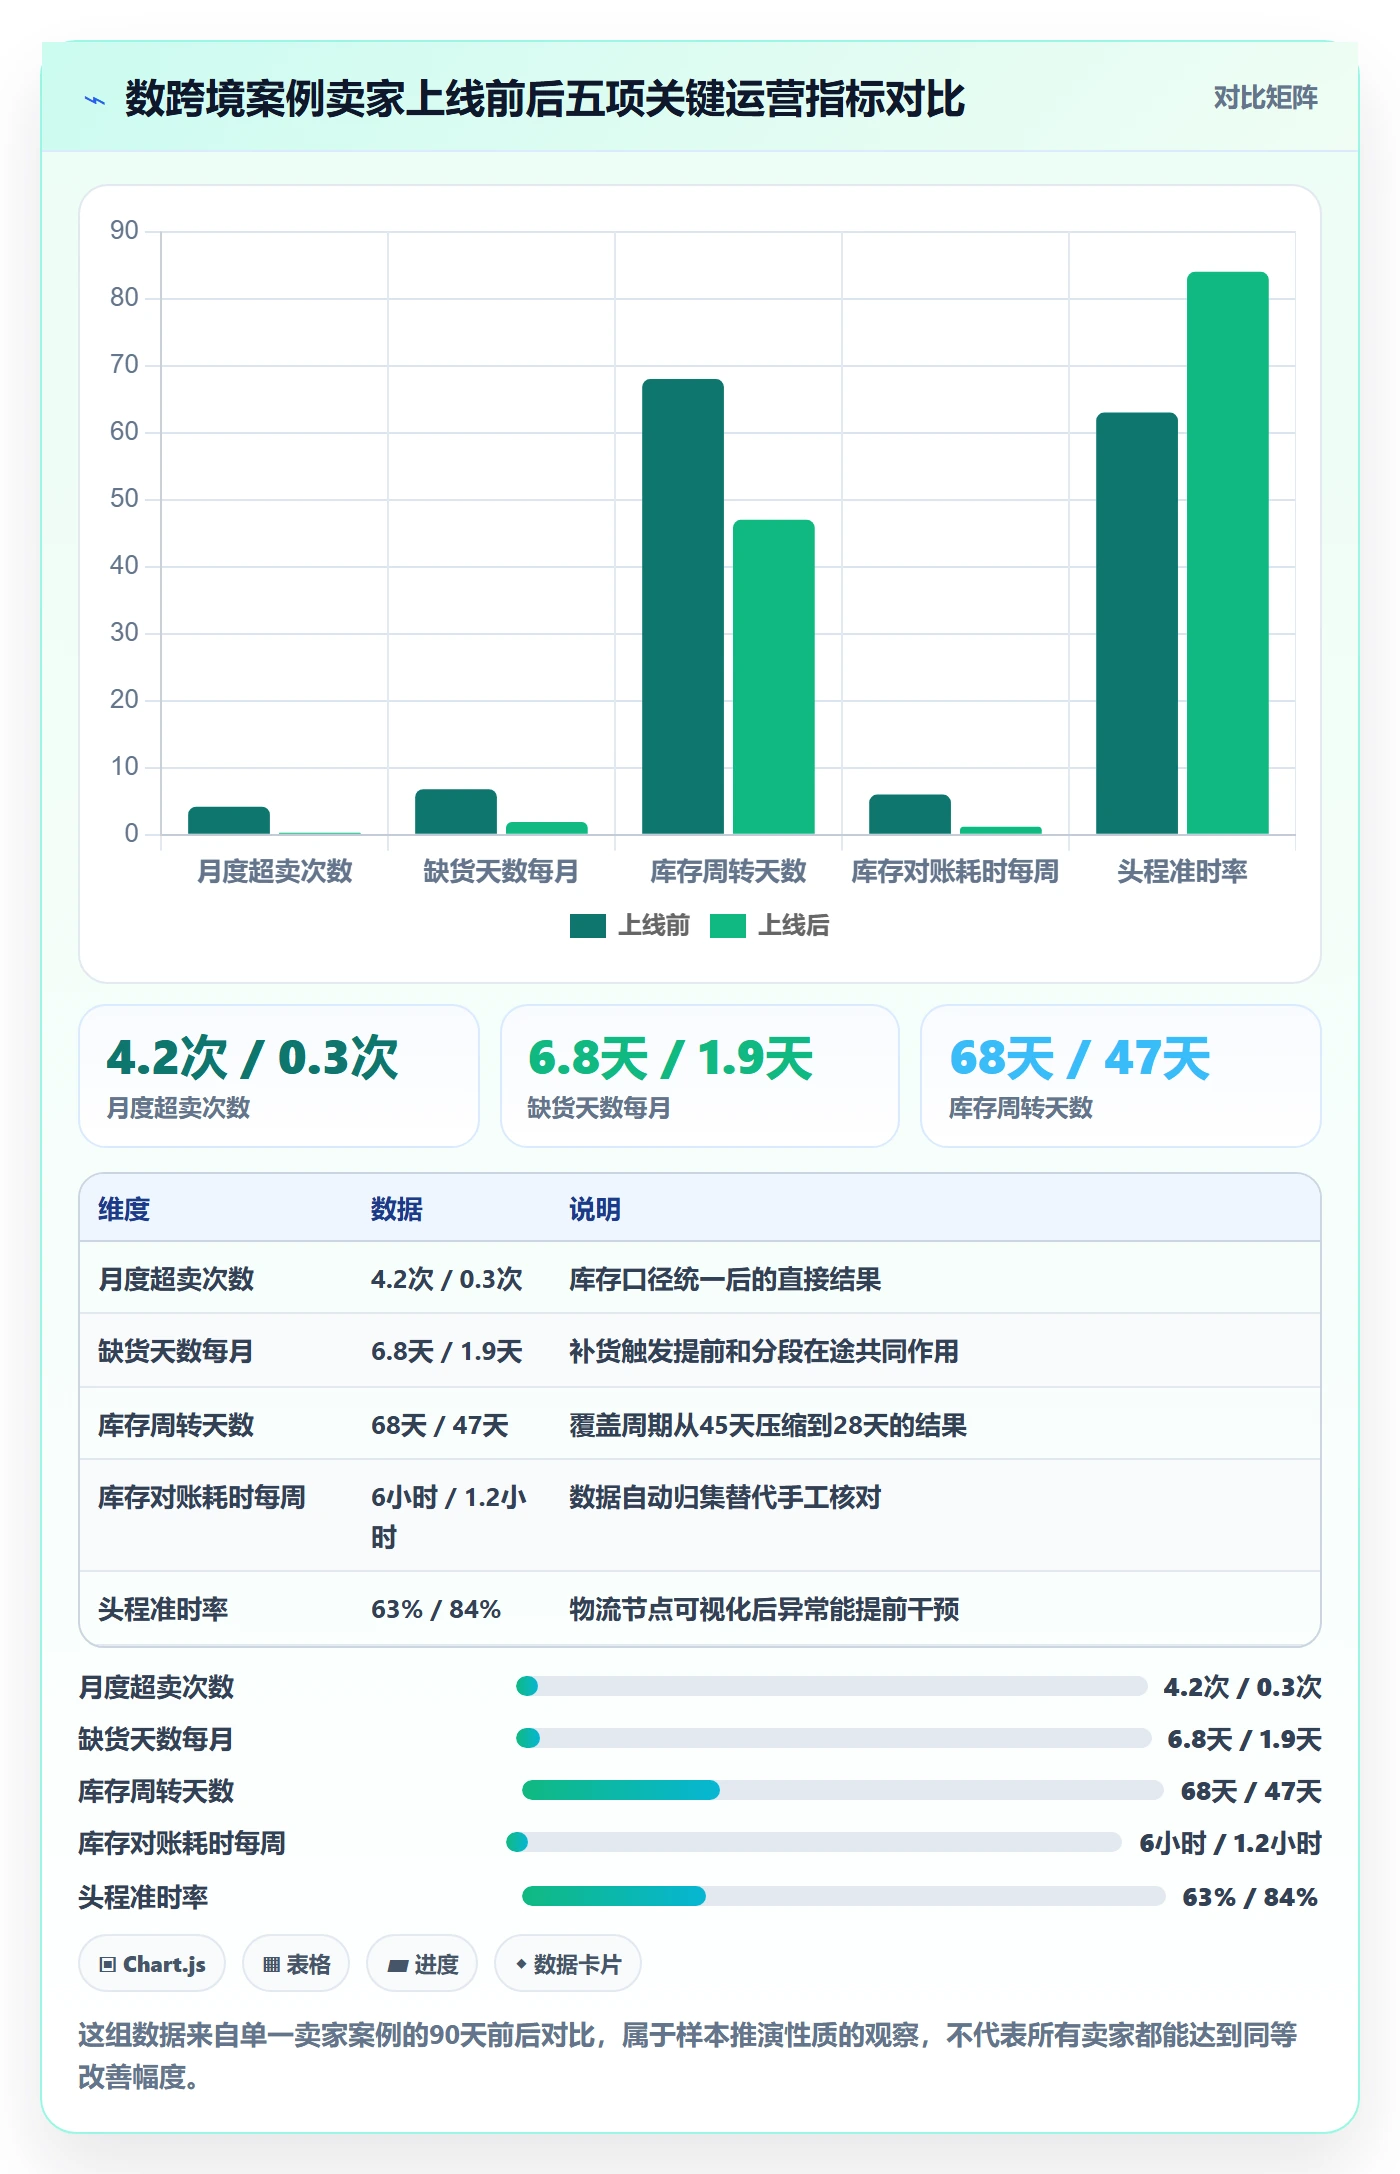Click the 月度超卖次数 progress bar
The width and height of the screenshot is (1400, 2174).
(832, 1686)
